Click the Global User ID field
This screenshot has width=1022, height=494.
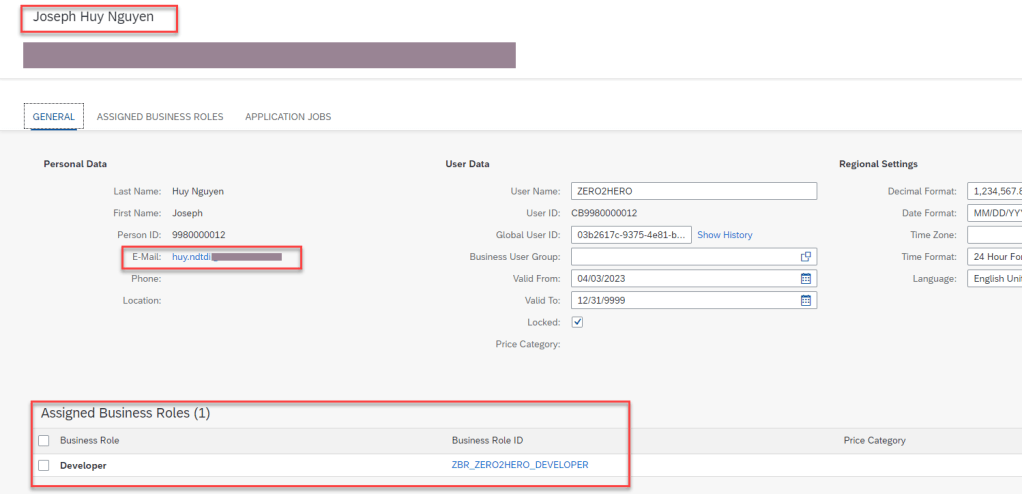(630, 235)
